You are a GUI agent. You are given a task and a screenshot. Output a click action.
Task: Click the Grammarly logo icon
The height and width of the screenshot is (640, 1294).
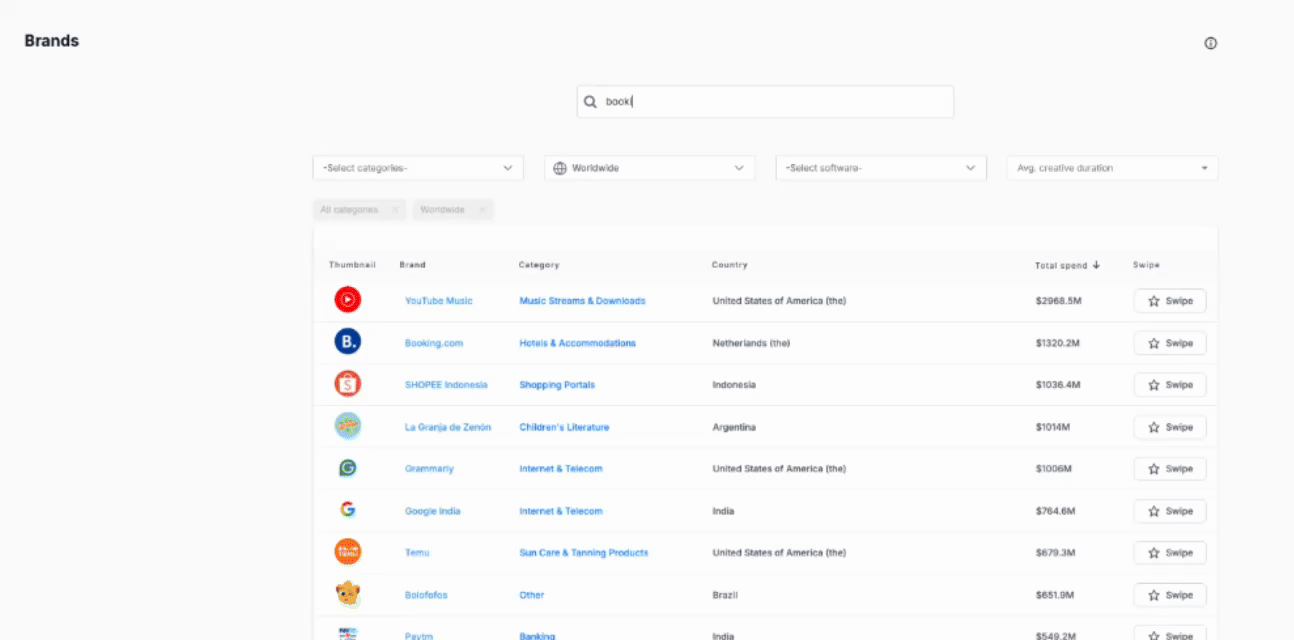point(347,468)
